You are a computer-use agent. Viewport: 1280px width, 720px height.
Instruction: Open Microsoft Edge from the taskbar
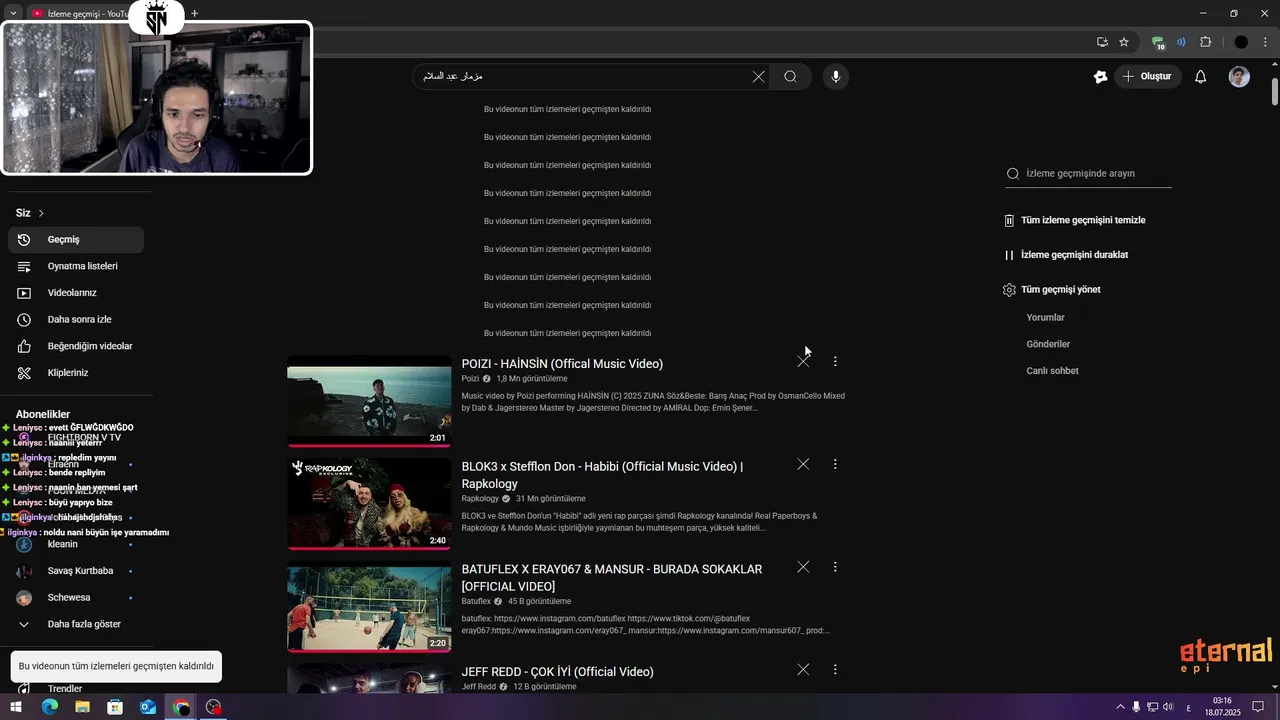pos(50,707)
